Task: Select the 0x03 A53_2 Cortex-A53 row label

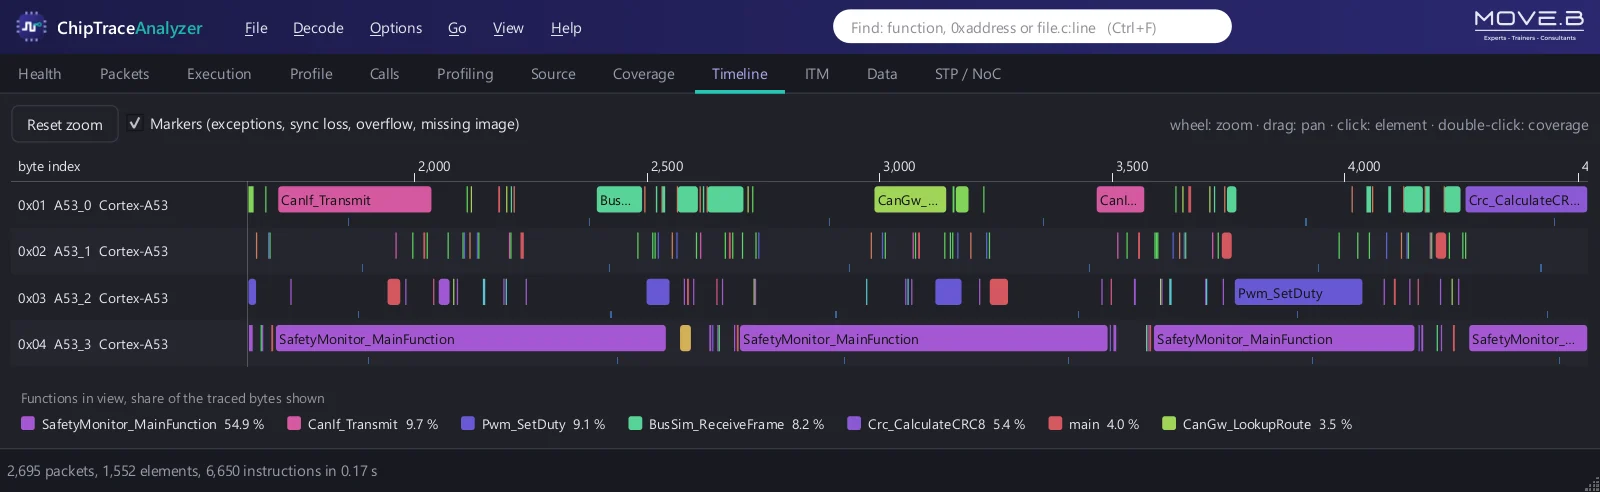Action: [x=93, y=298]
